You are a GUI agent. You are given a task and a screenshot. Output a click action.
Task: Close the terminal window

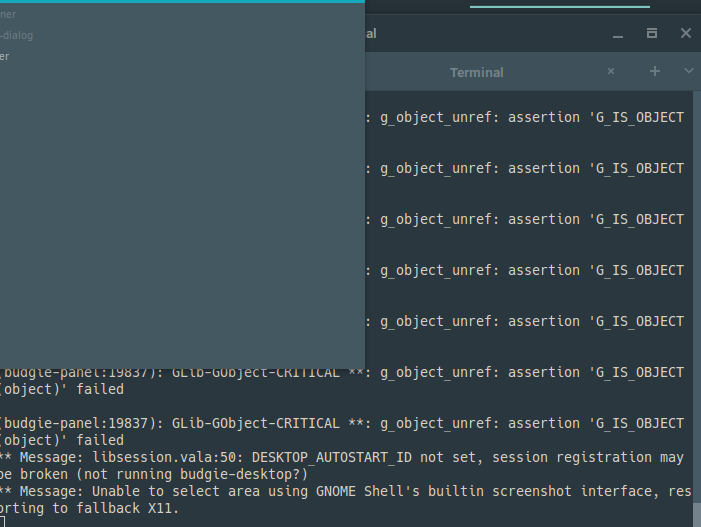pos(686,33)
